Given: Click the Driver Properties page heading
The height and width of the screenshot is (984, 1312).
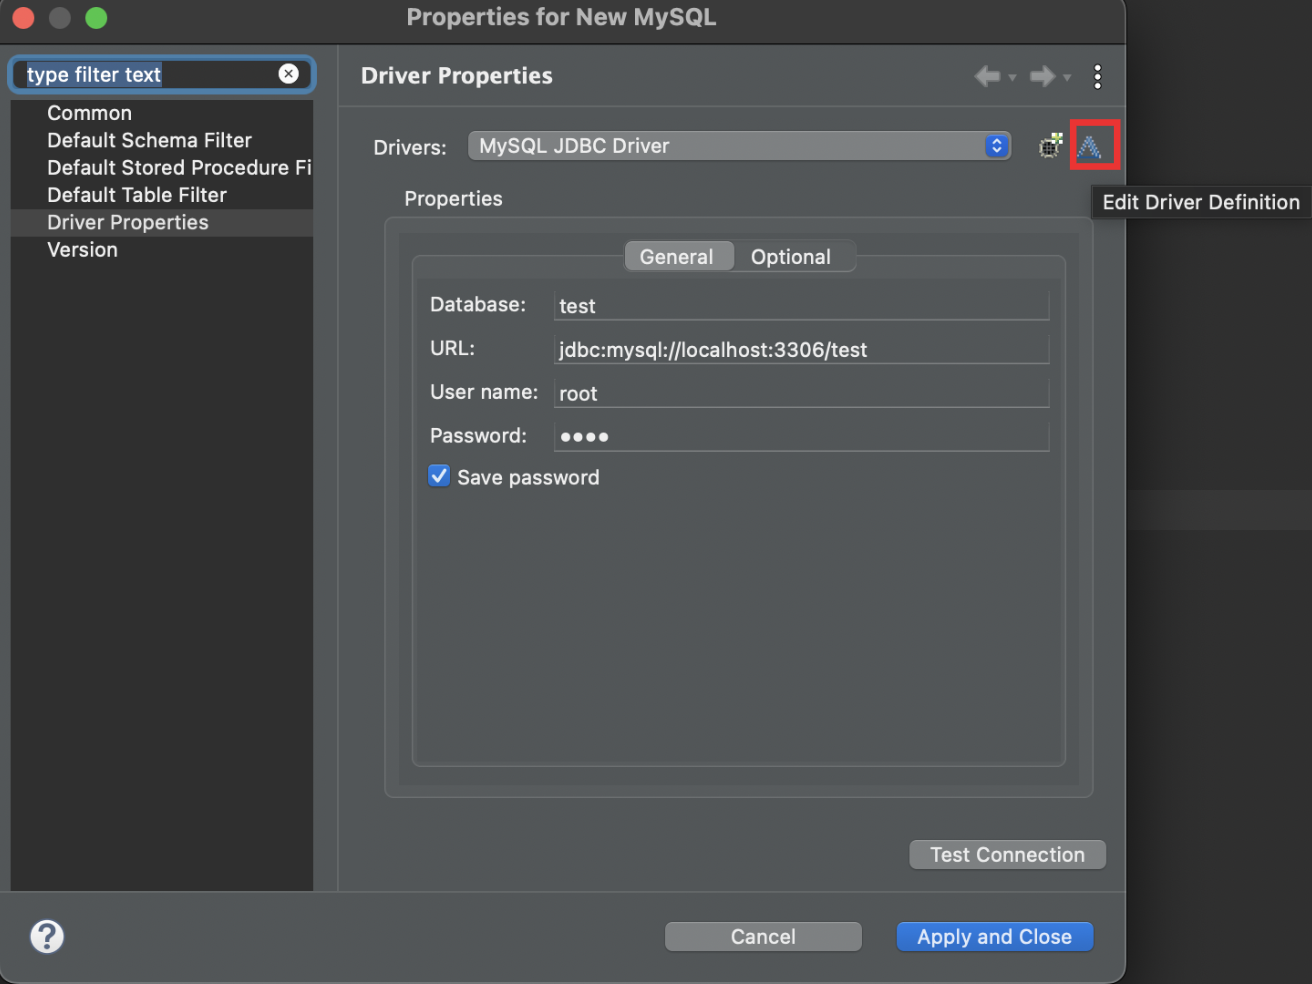Looking at the screenshot, I should pyautogui.click(x=457, y=76).
